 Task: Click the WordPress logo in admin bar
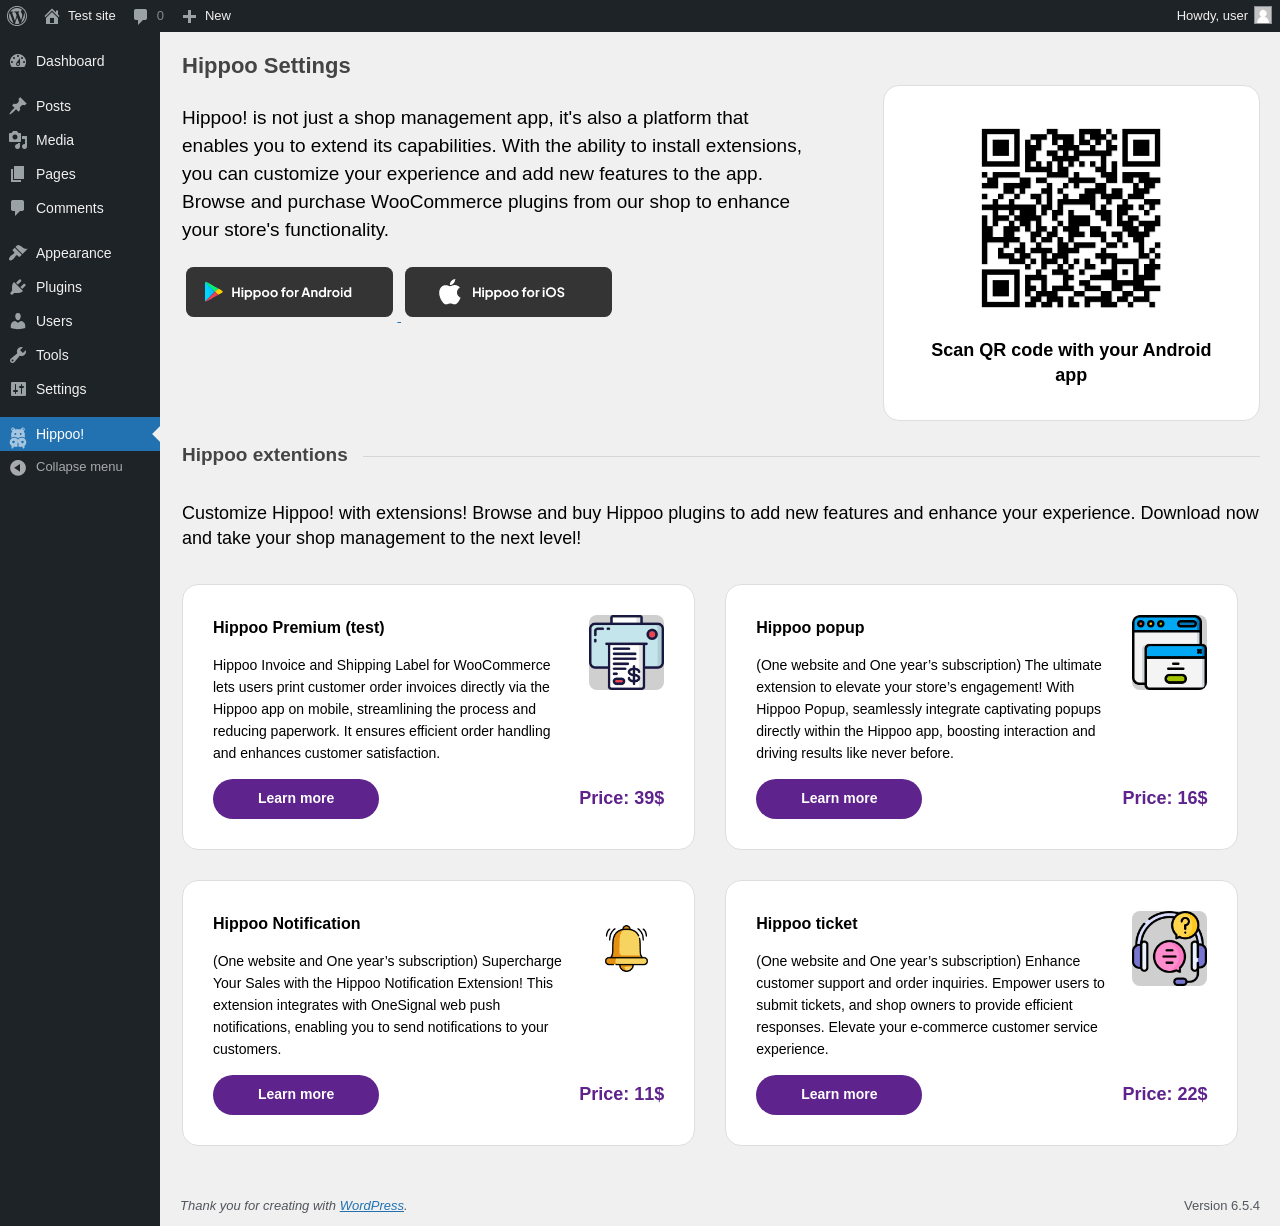point(17,16)
